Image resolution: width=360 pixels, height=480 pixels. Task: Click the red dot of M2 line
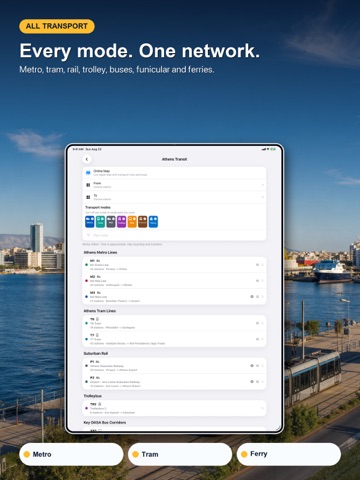point(87,281)
